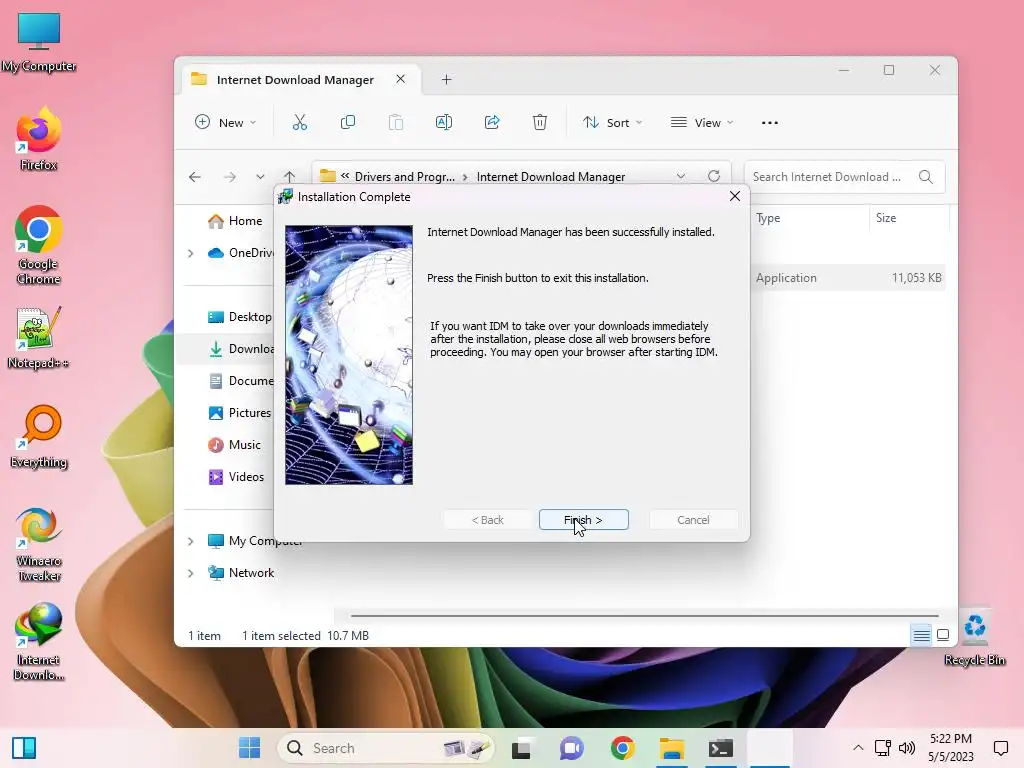Open the Recycle Bin desktop icon

tap(974, 639)
